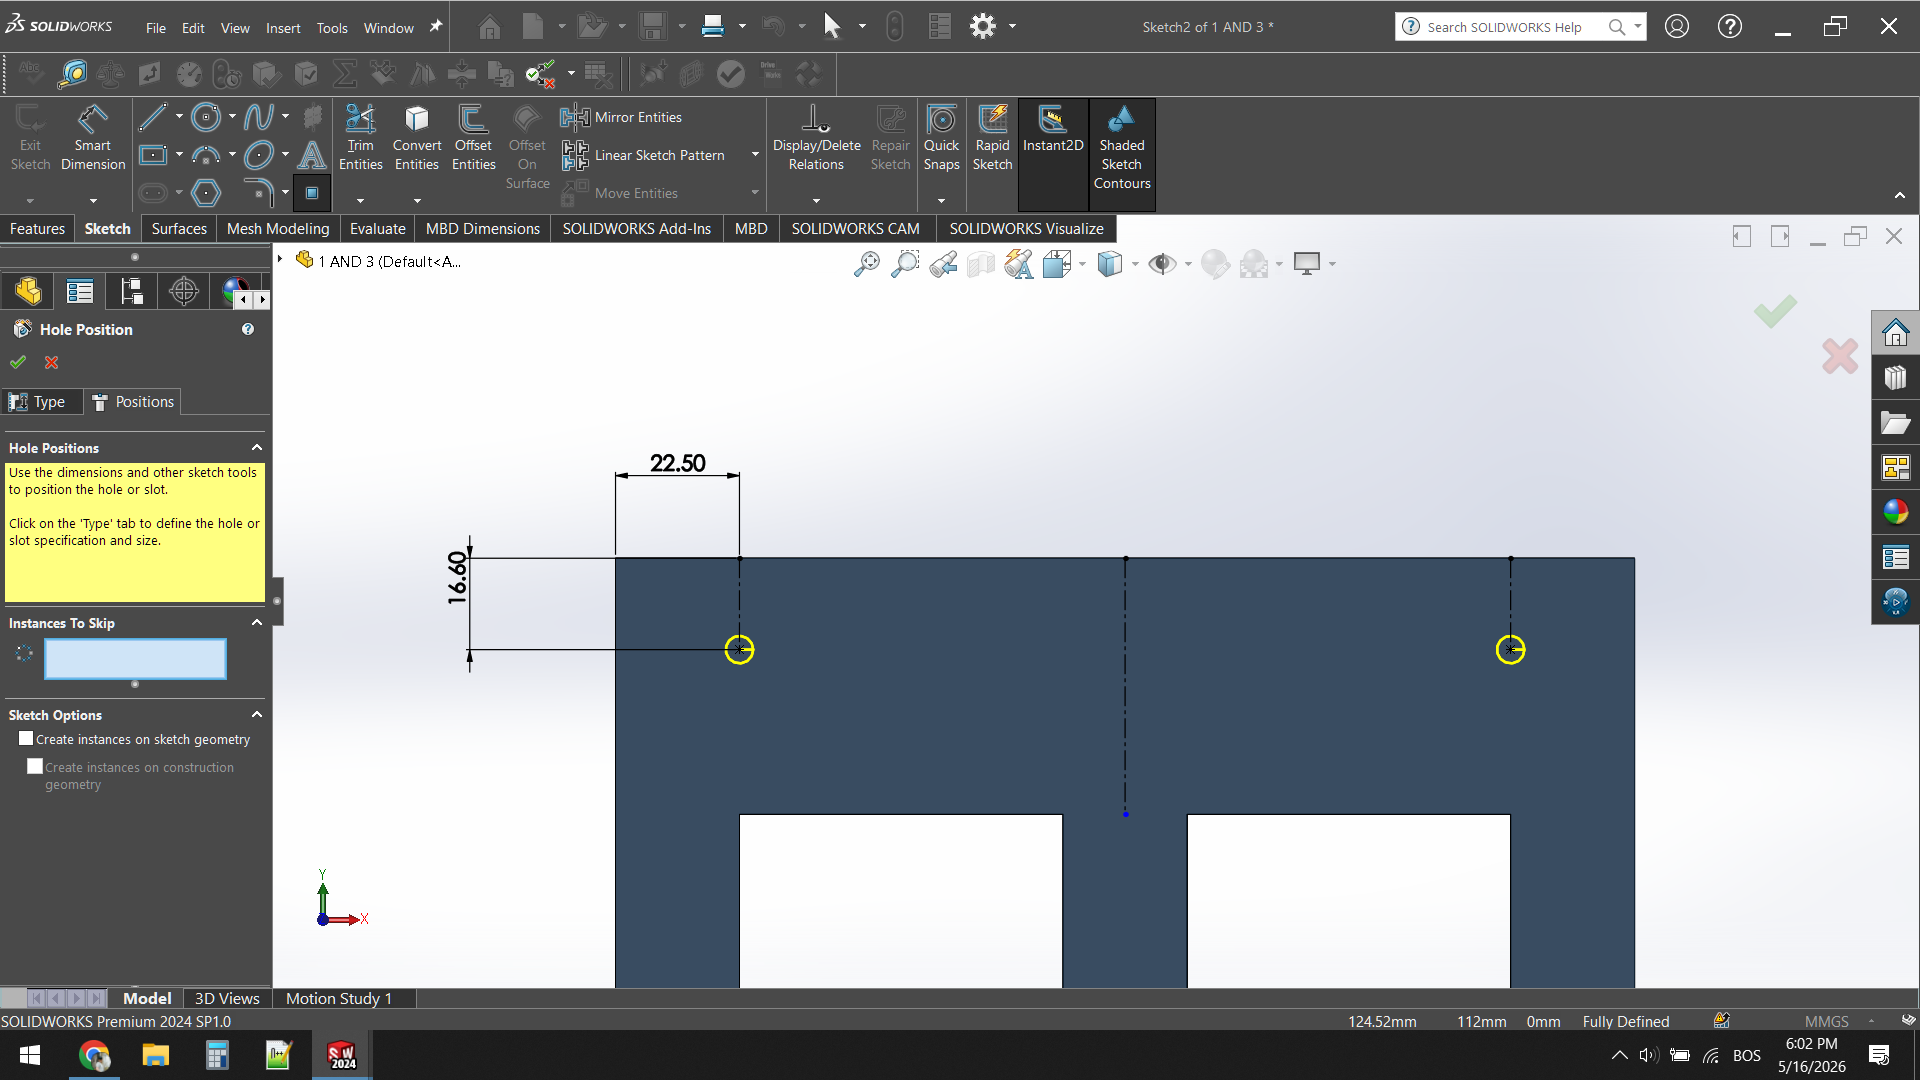Select the 16.60 dimension in sketch
The height and width of the screenshot is (1080, 1920).
(457, 577)
